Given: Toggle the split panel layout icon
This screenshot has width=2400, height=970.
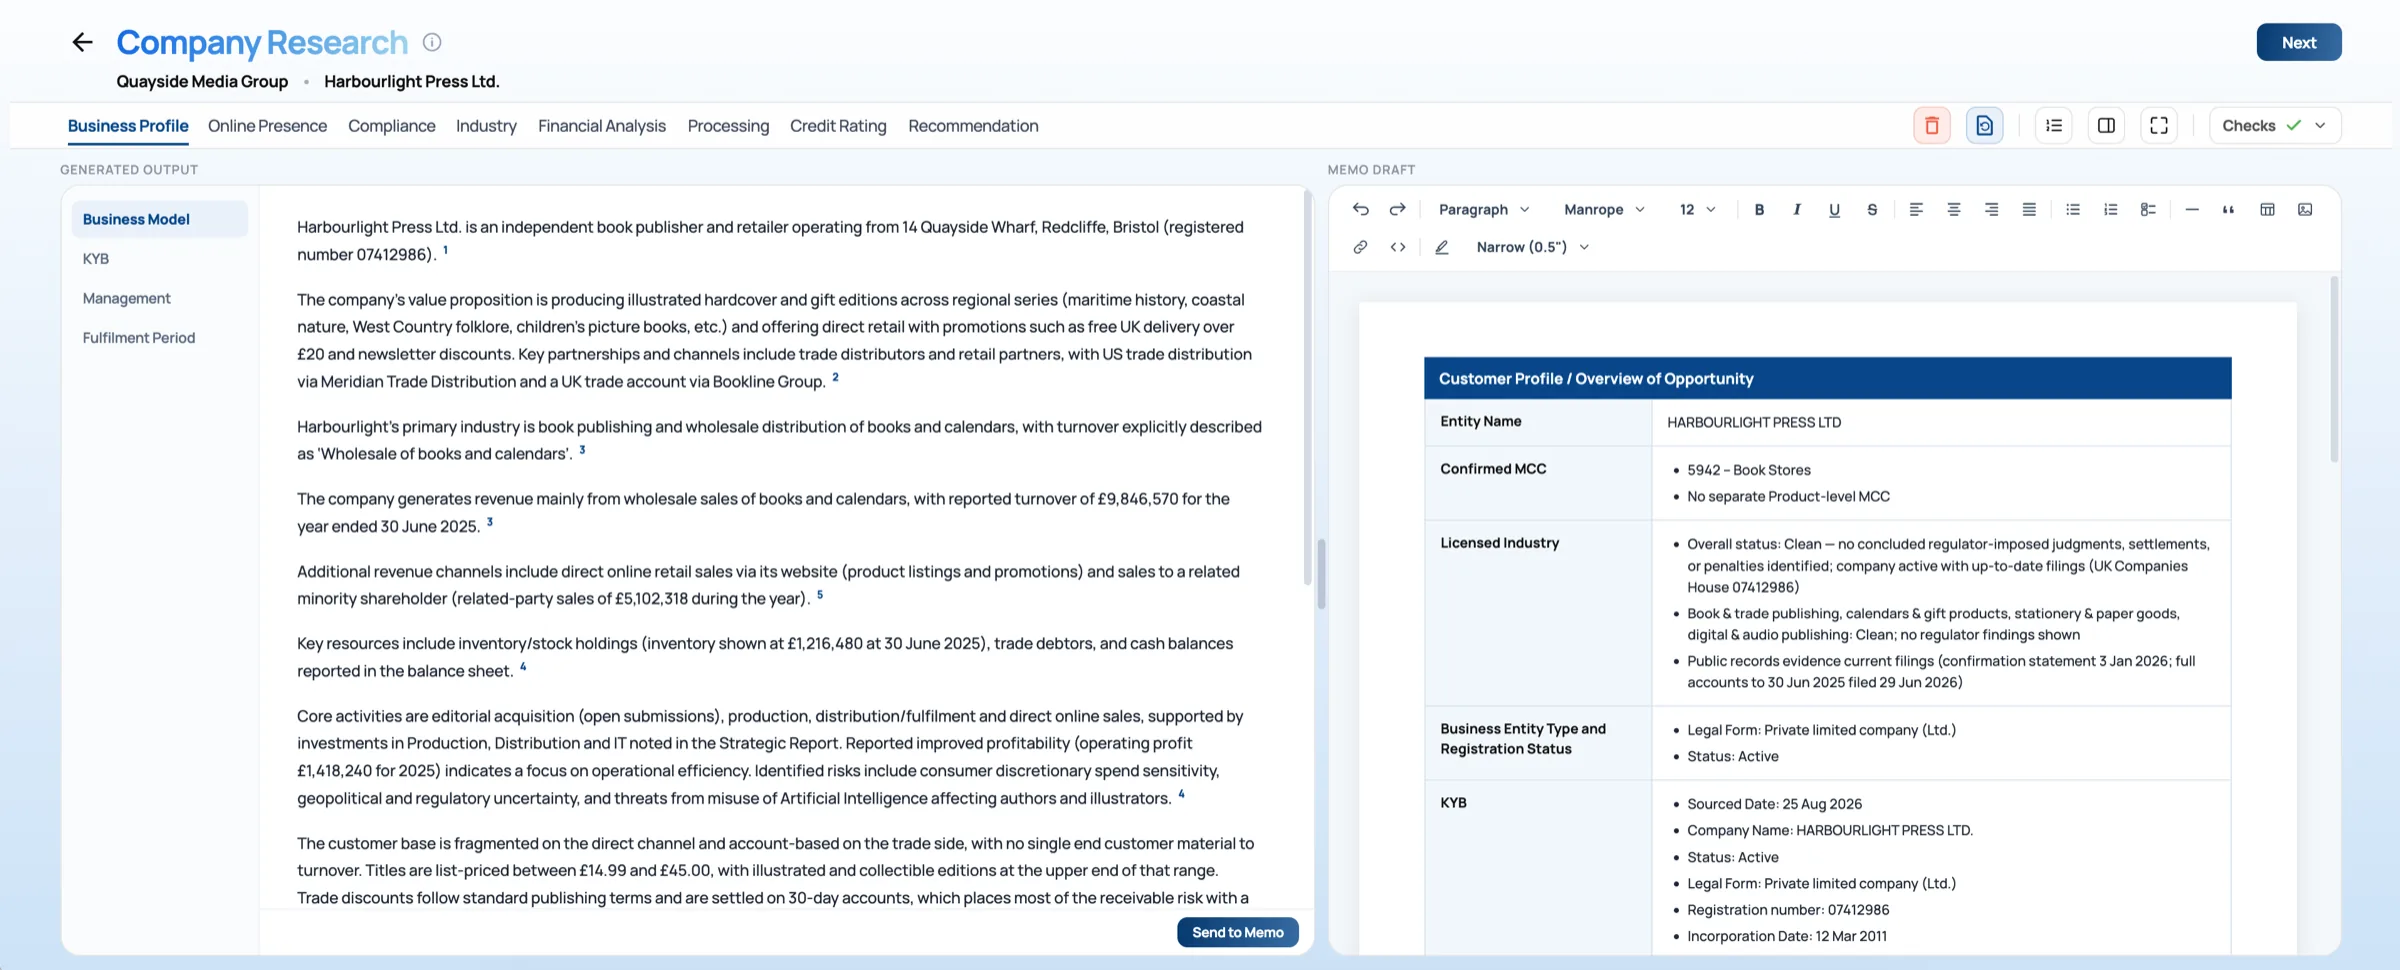Looking at the screenshot, I should [2106, 126].
